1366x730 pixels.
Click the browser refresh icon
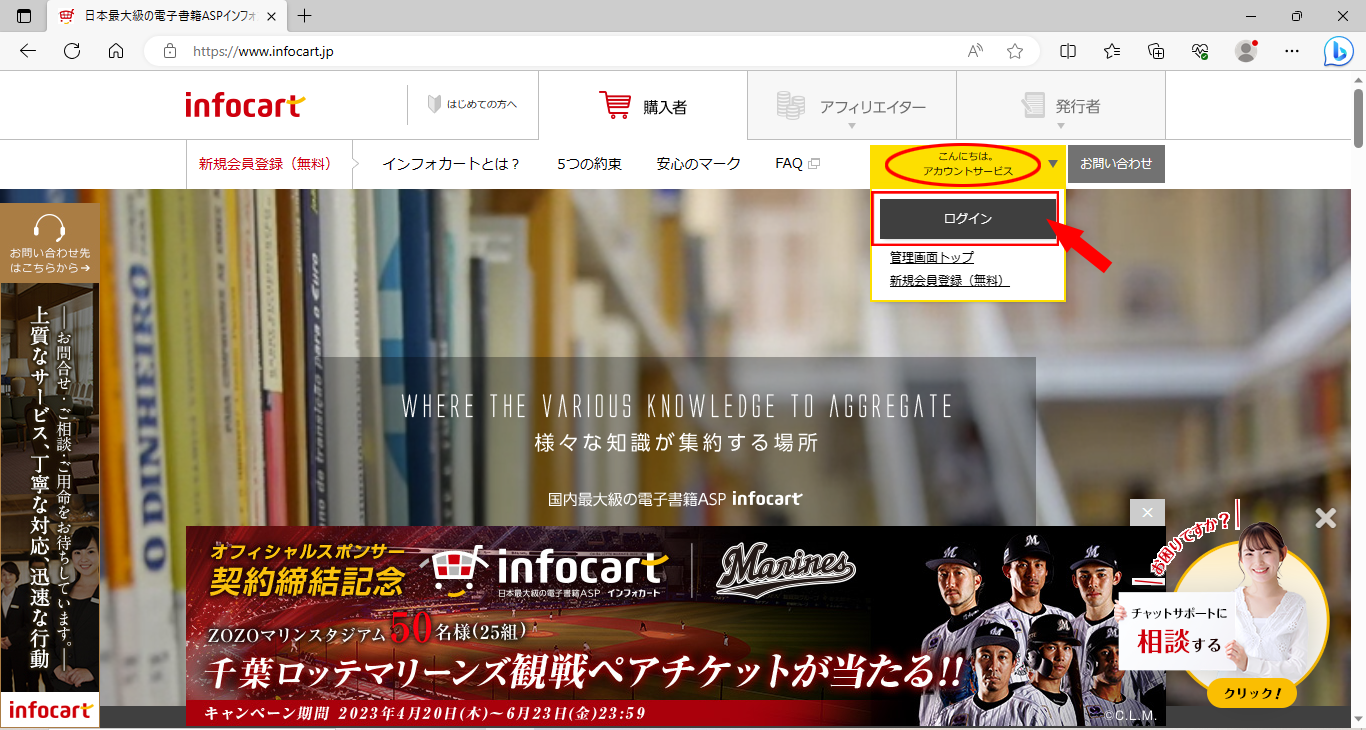[72, 51]
